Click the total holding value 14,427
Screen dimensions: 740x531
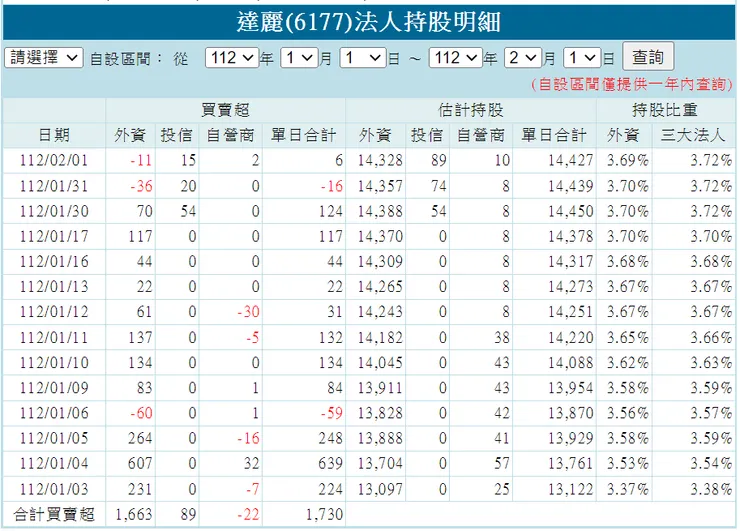[x=571, y=161]
